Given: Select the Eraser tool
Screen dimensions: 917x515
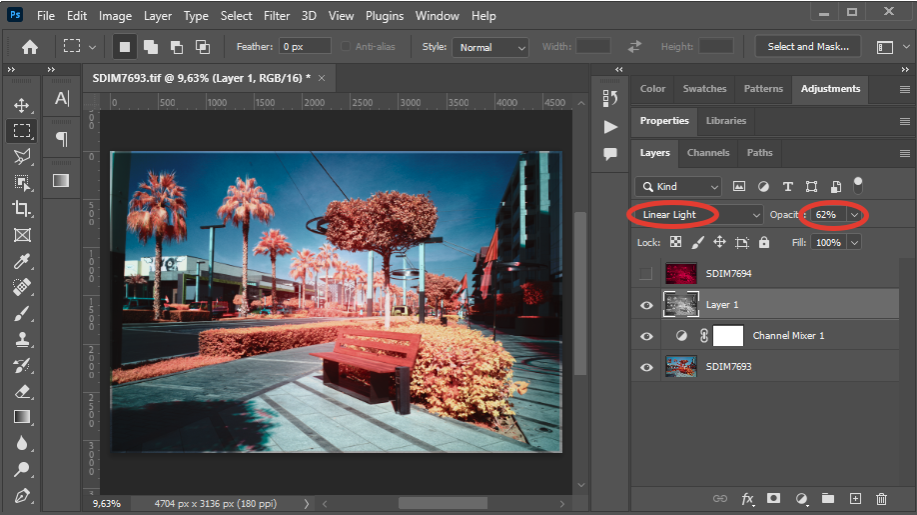Looking at the screenshot, I should (x=21, y=391).
